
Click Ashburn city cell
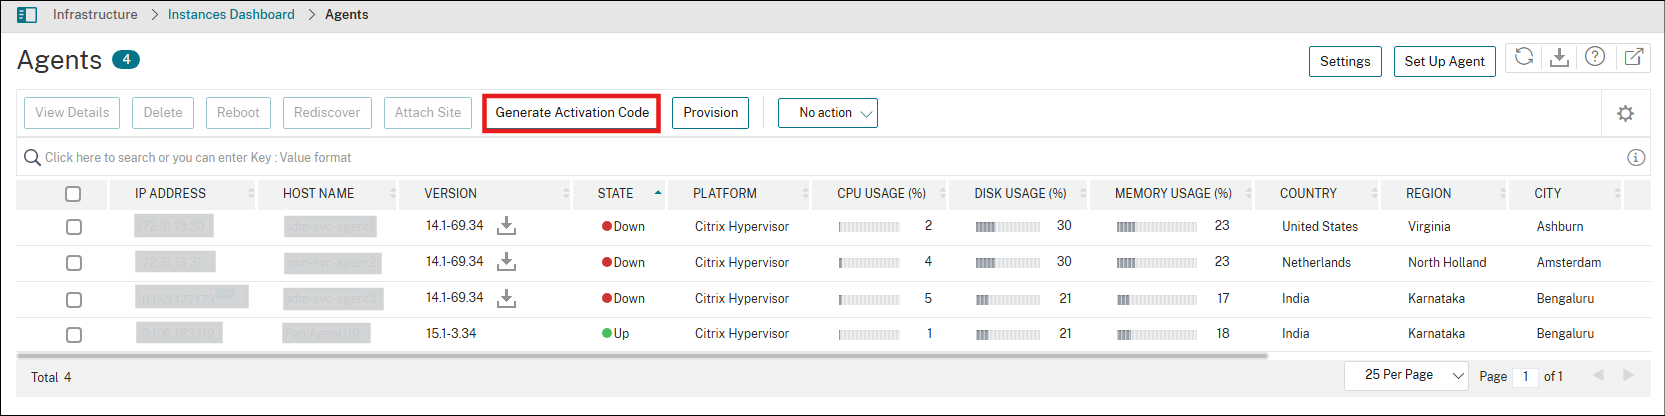(x=1560, y=227)
